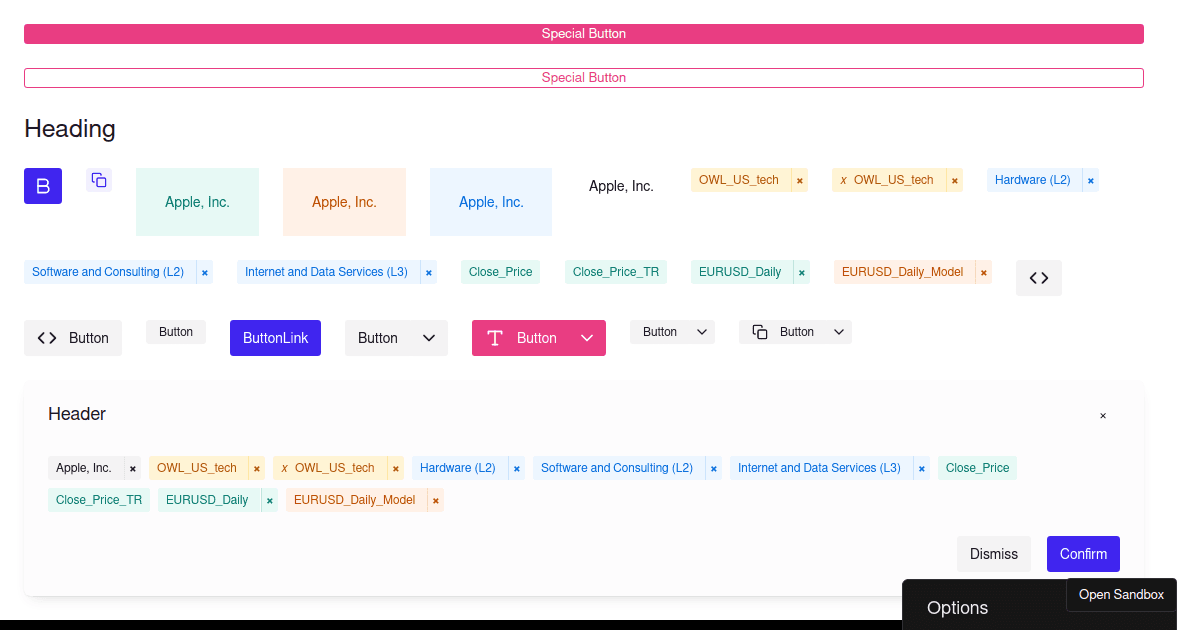This screenshot has height=630, width=1200.
Task: Click the copy icon beside the B button
Action: (x=98, y=180)
